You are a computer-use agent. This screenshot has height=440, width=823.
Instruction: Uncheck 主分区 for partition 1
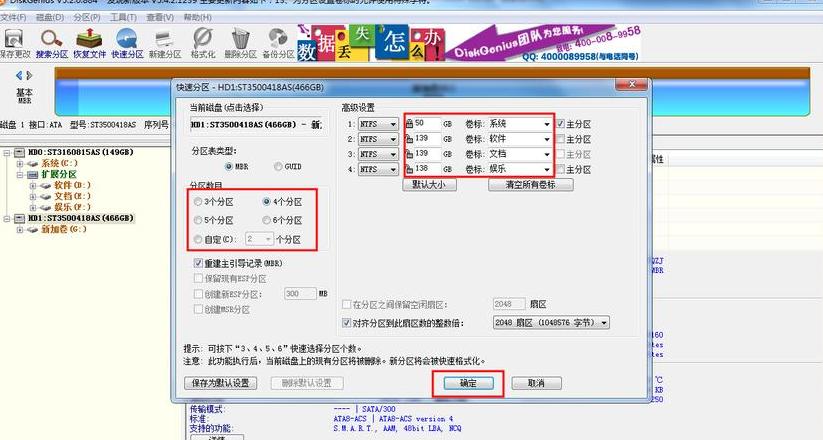pyautogui.click(x=561, y=124)
